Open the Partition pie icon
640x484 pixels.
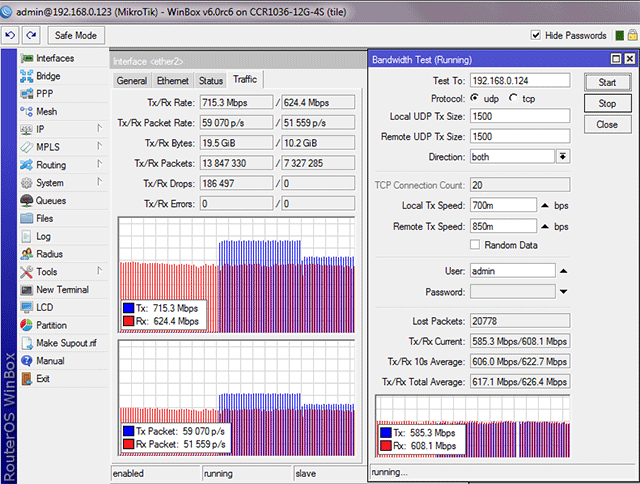[27, 325]
